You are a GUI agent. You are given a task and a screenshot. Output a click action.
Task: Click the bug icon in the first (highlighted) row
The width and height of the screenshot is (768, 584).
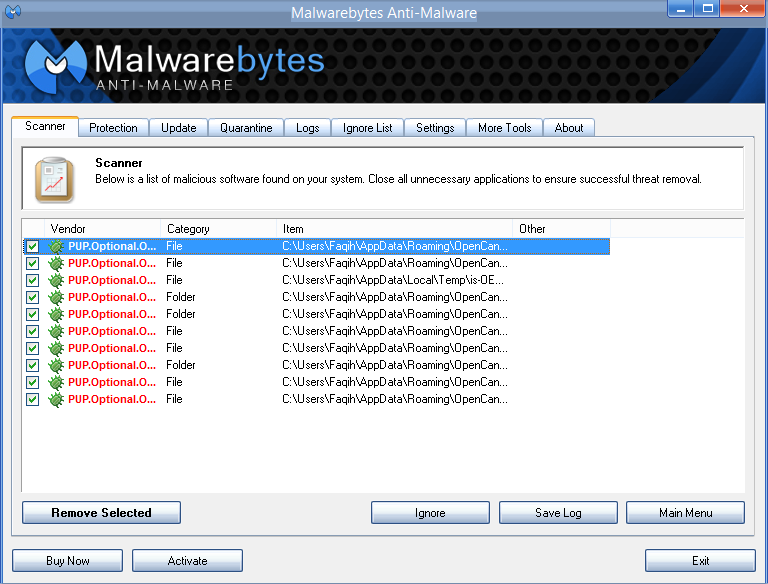(56, 246)
